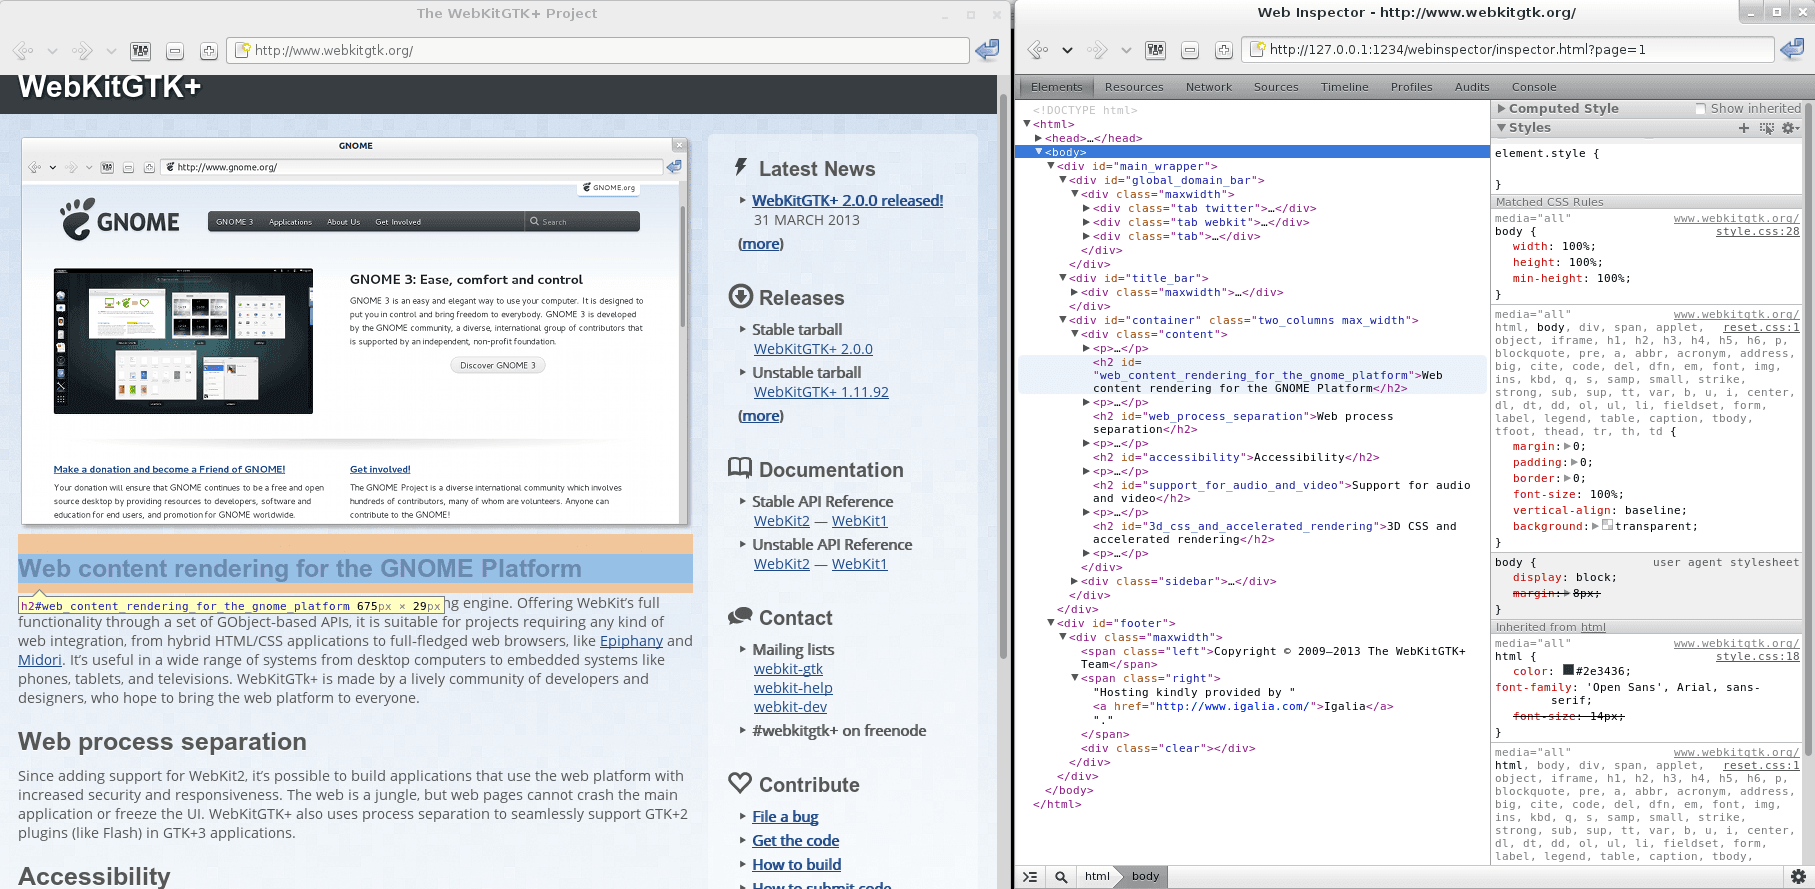Screen dimensions: 1815x889
Task: Open Styles gear options menu
Action: tap(1790, 128)
